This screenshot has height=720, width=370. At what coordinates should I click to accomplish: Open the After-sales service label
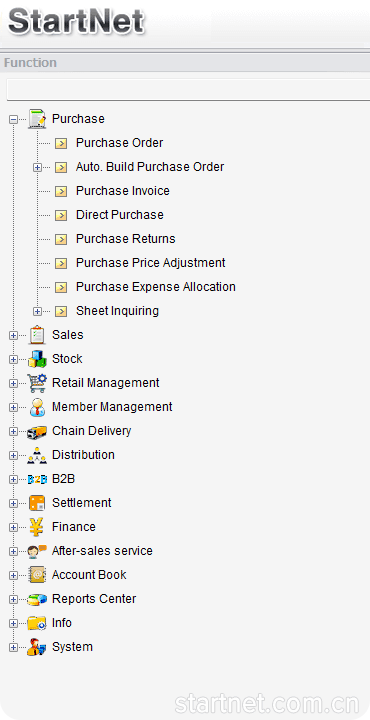click(102, 551)
